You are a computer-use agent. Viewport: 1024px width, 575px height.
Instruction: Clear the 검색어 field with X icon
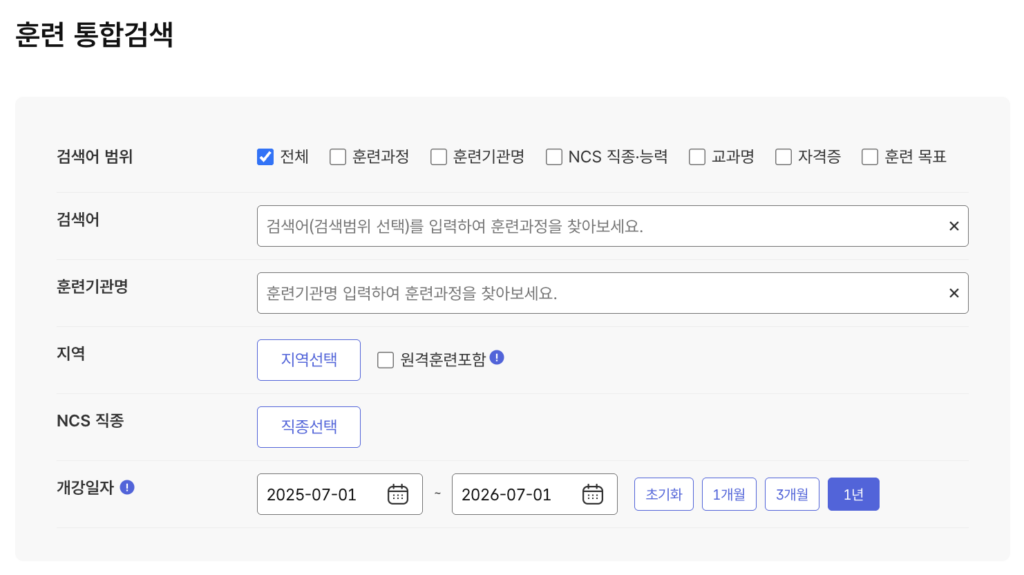[953, 226]
